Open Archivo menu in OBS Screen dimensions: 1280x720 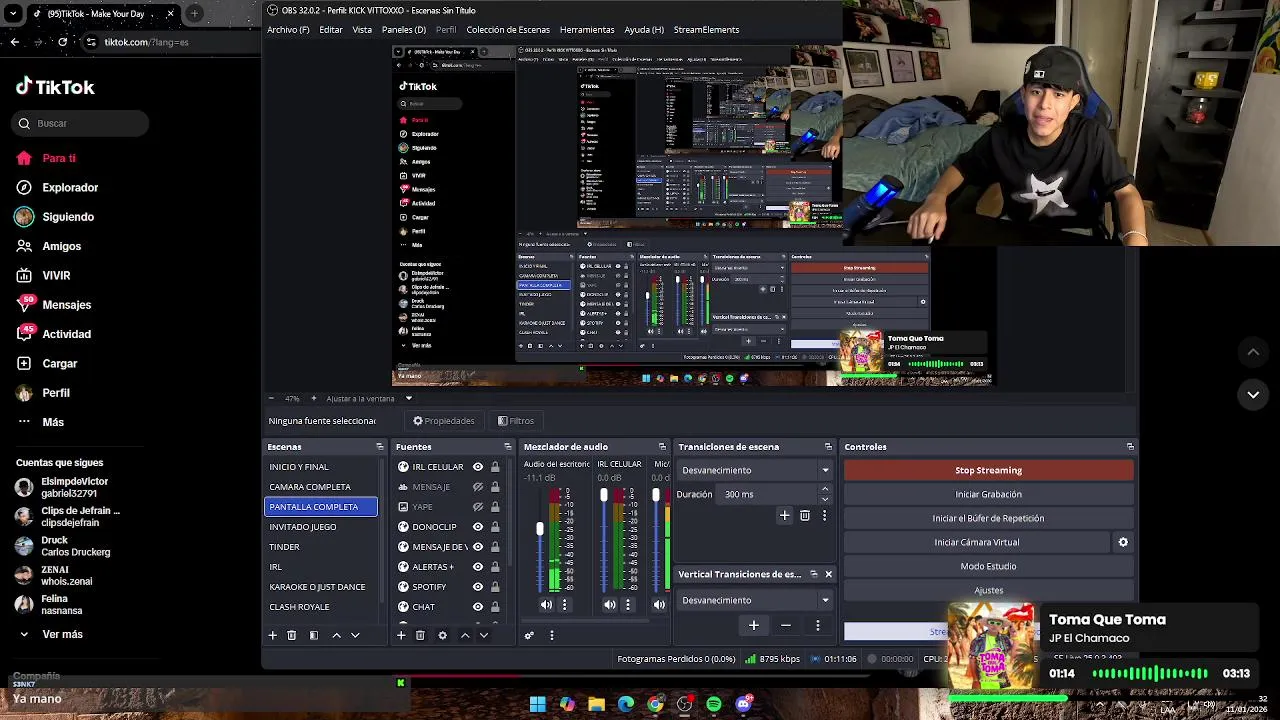288,30
